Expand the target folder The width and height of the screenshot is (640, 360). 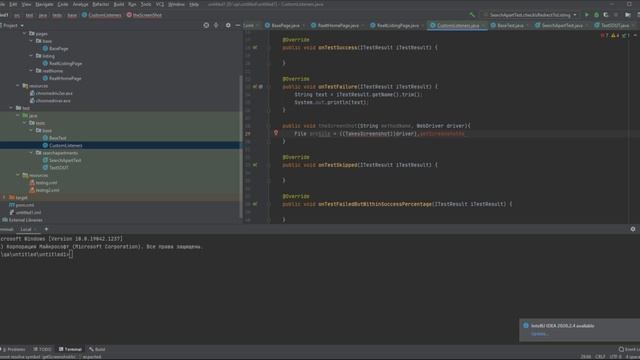4,197
